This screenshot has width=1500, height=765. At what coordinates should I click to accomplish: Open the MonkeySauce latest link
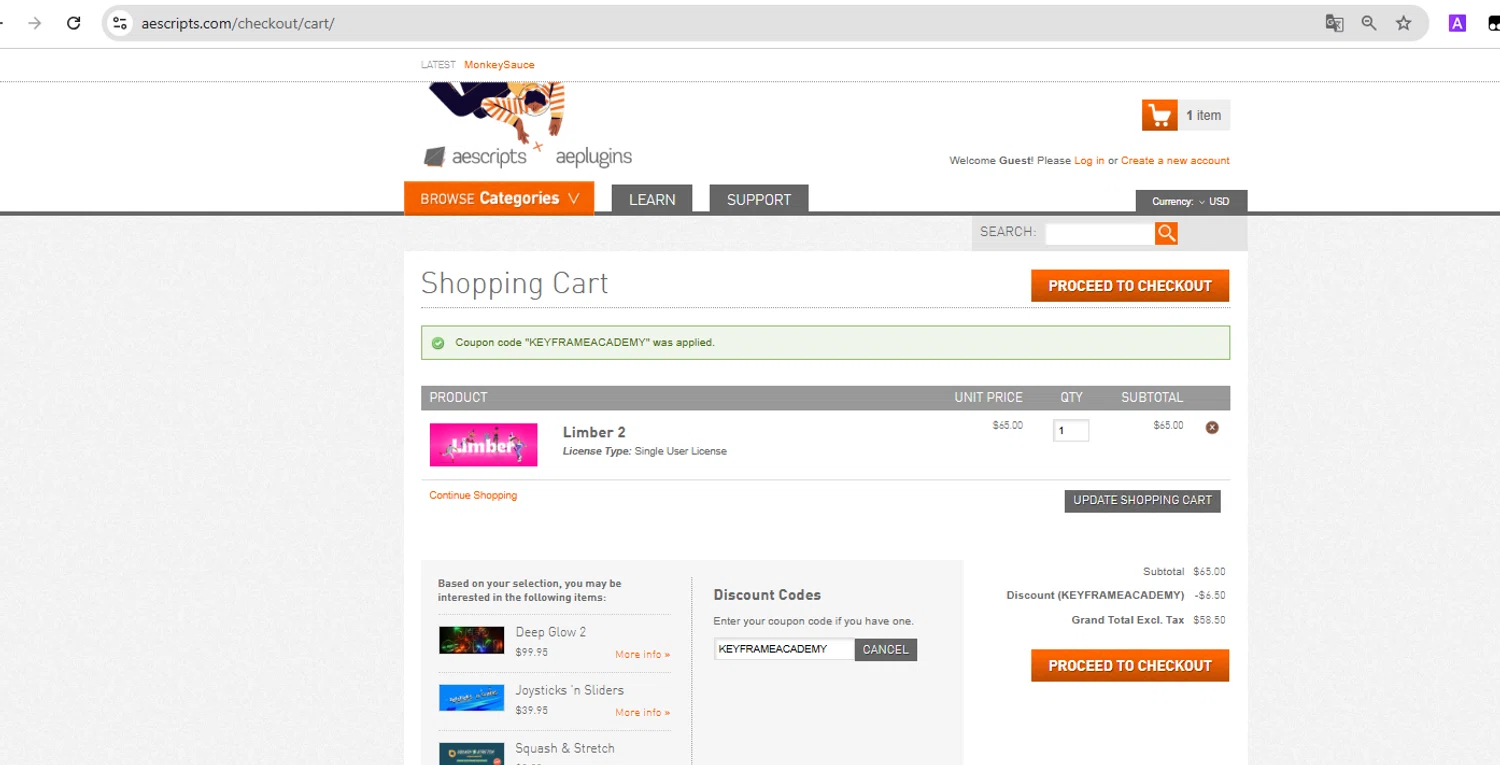click(499, 65)
